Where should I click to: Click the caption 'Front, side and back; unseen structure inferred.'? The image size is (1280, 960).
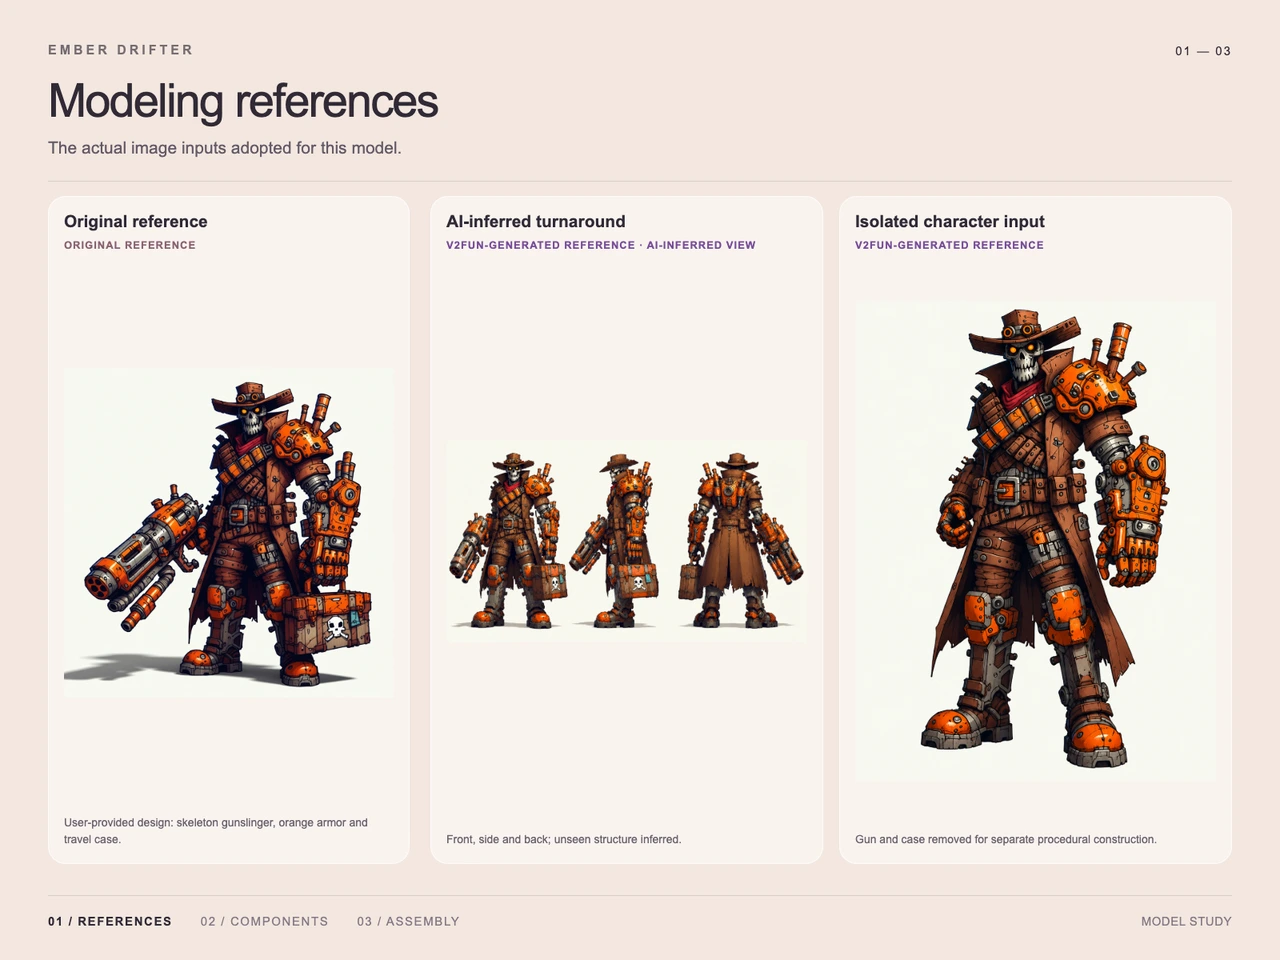pos(564,839)
